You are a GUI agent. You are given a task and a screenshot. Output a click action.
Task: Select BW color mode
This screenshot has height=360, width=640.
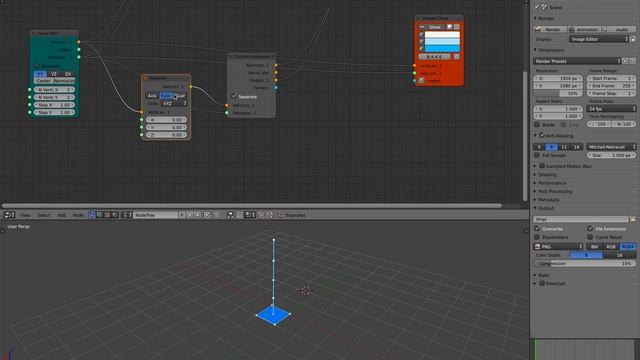pyautogui.click(x=594, y=247)
